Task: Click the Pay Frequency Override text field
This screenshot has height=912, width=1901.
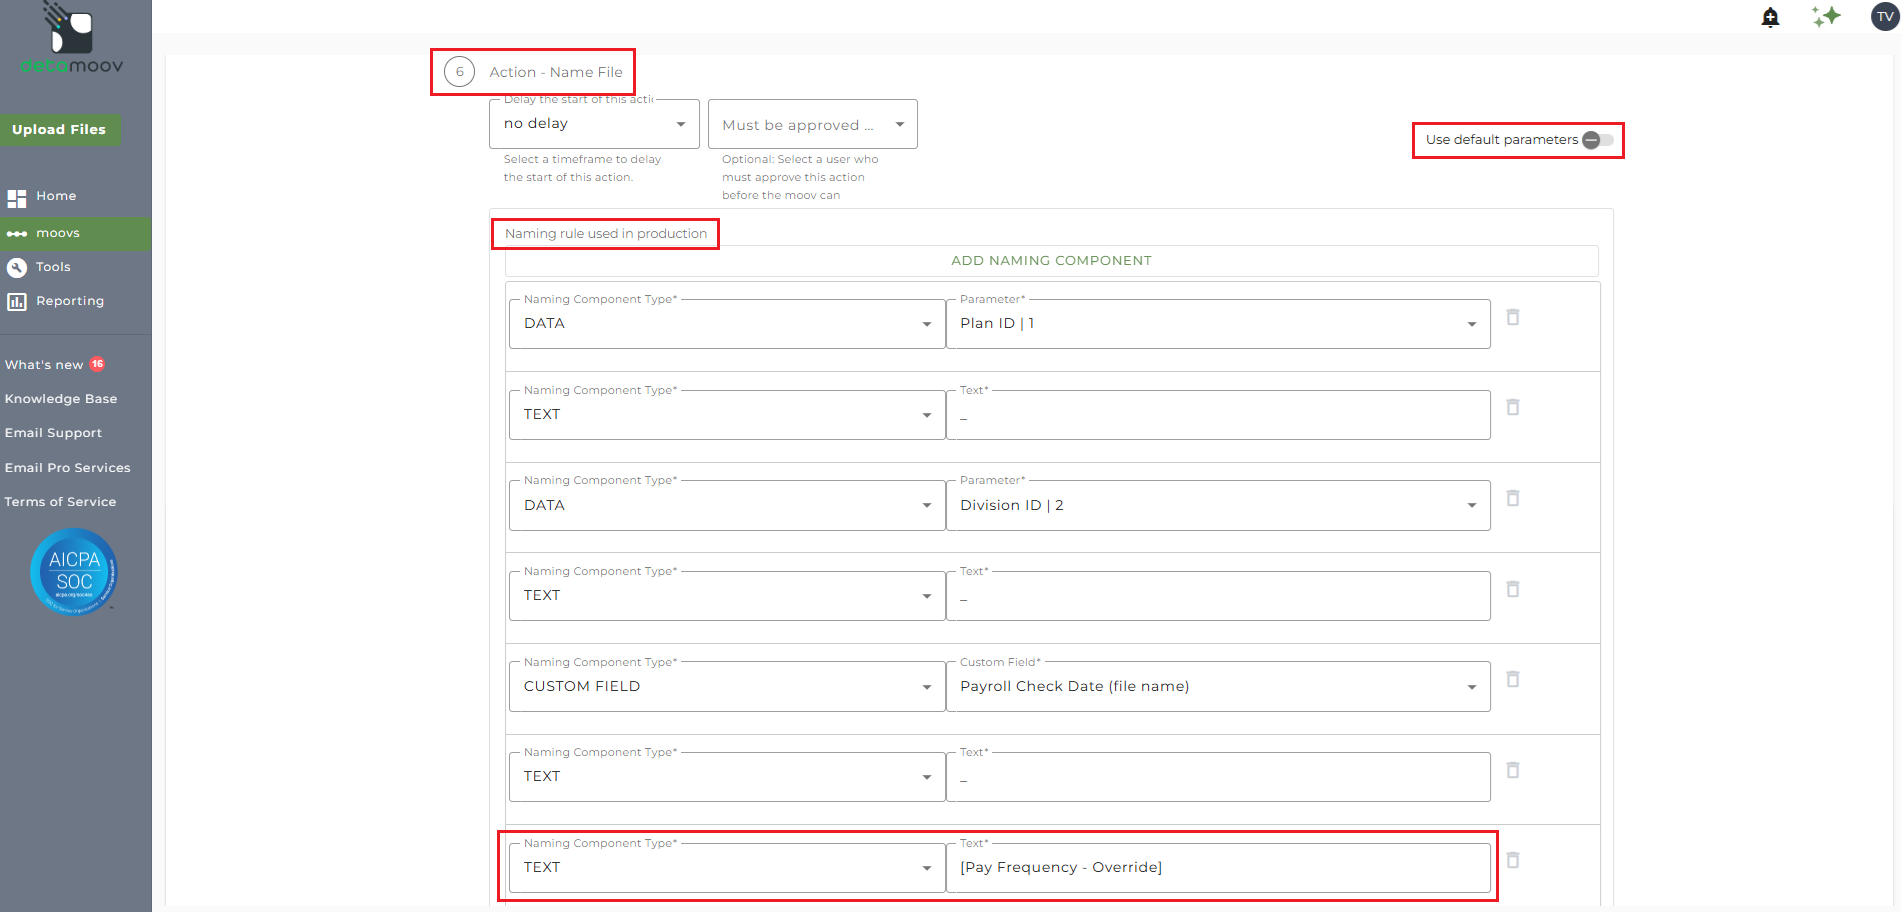Action: (1217, 868)
